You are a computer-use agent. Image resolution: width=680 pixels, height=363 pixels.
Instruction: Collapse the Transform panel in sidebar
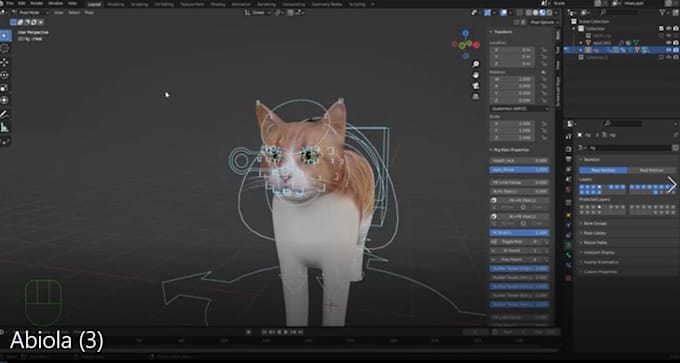coord(503,32)
